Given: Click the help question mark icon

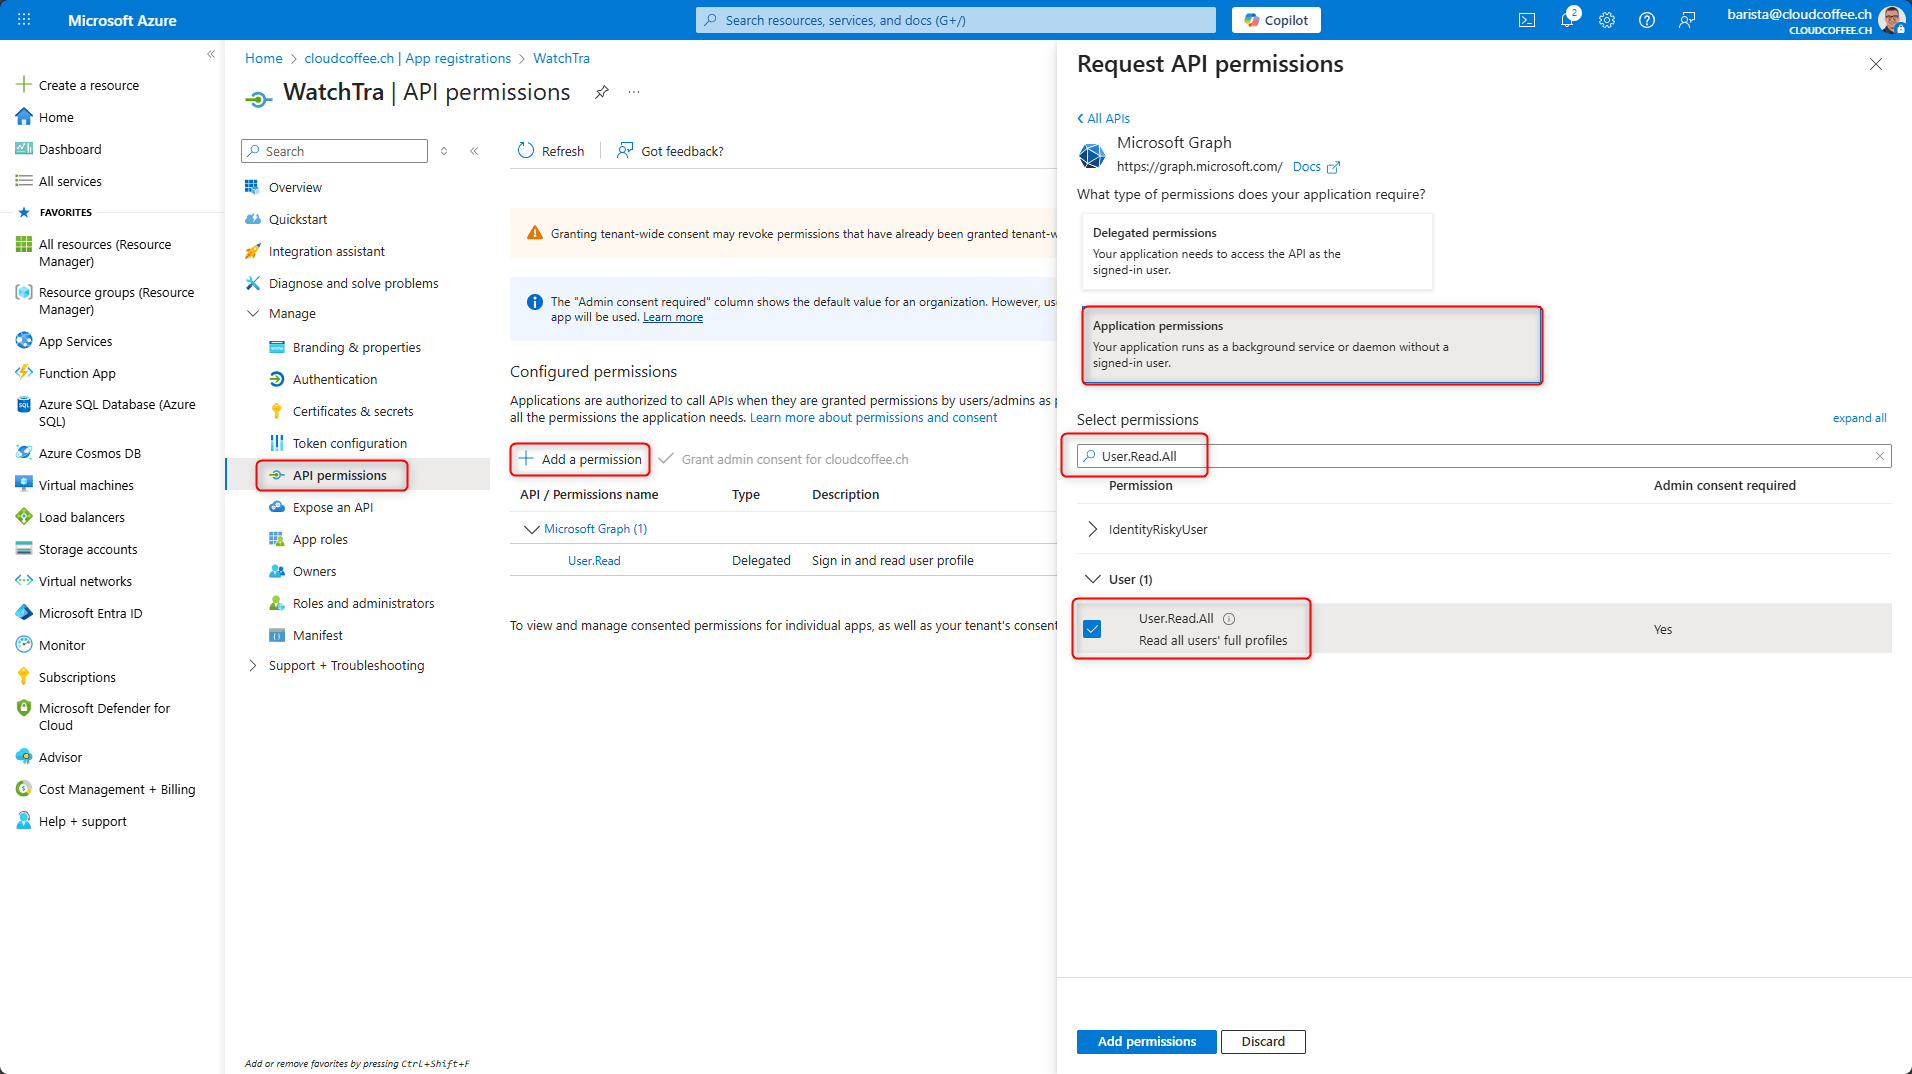Looking at the screenshot, I should coord(1647,20).
